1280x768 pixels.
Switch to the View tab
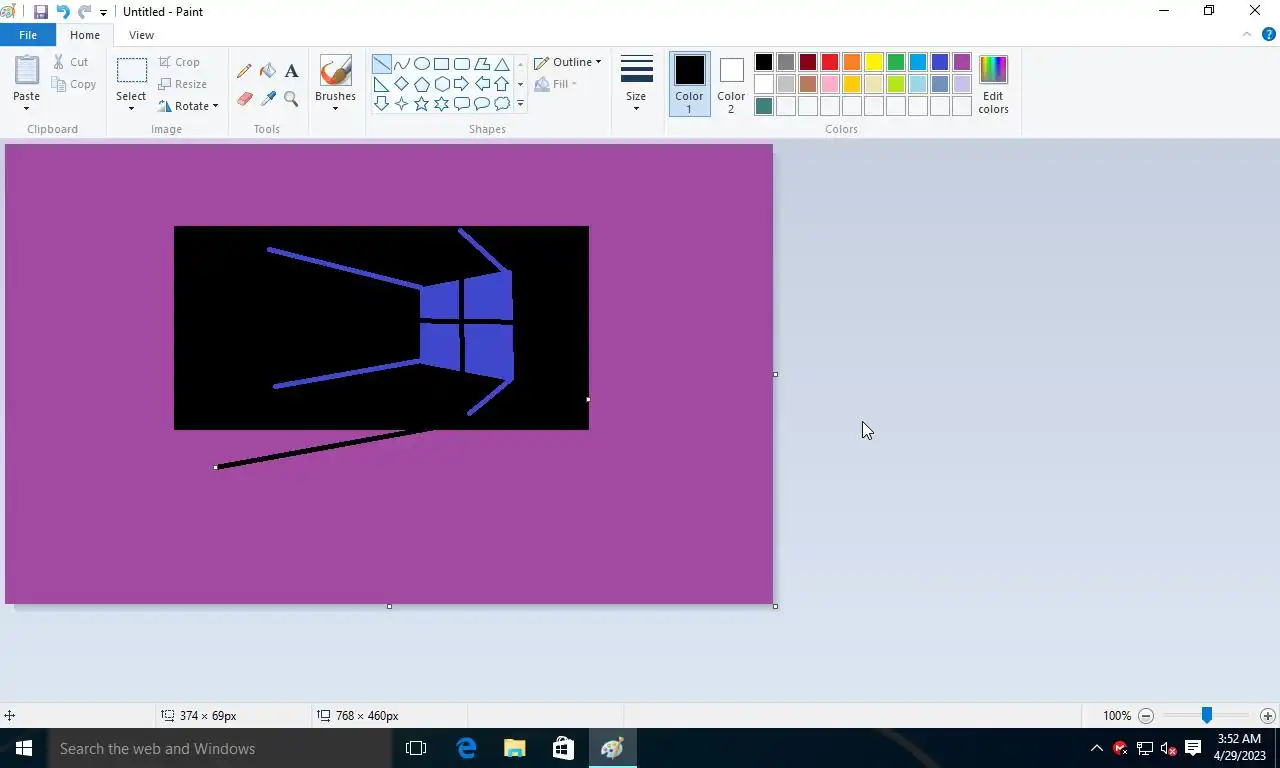pos(141,35)
